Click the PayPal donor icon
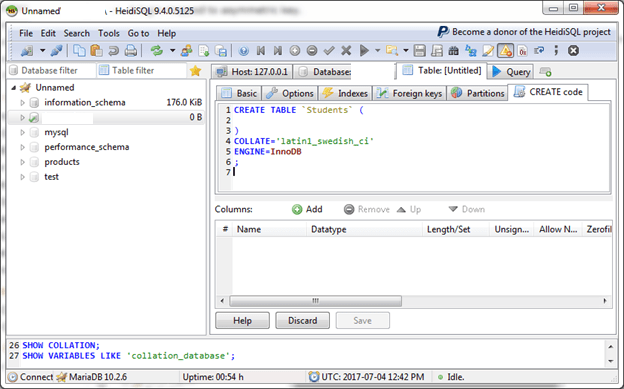Image resolution: width=624 pixels, height=389 pixels. (443, 32)
